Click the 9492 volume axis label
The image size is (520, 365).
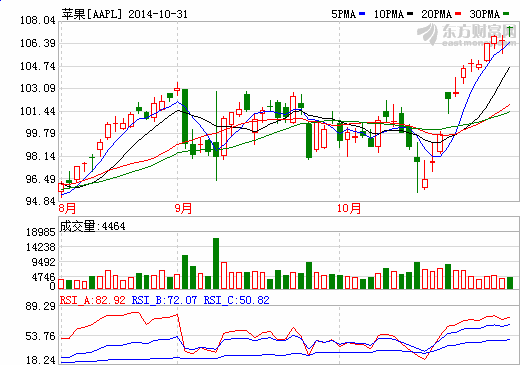point(43,262)
